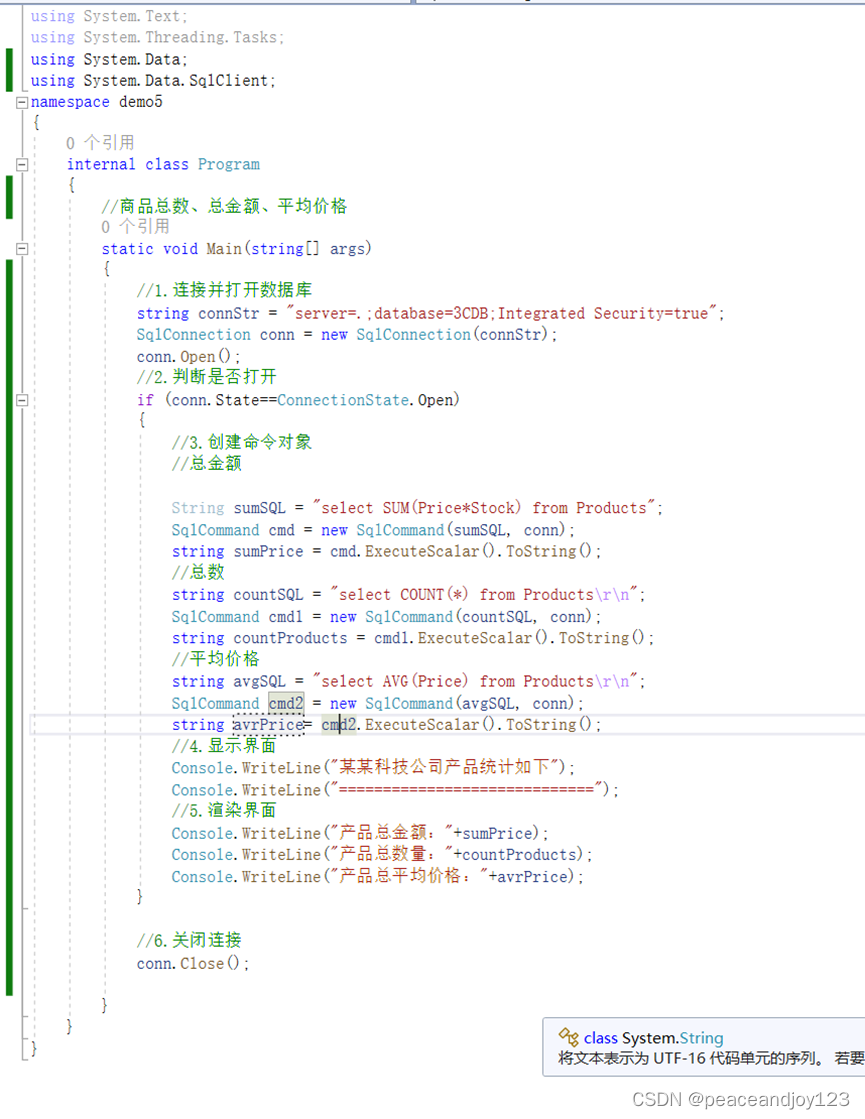The image size is (865, 1119).
Task: Click the 'conn.Open();' statement
Action: click(x=188, y=357)
